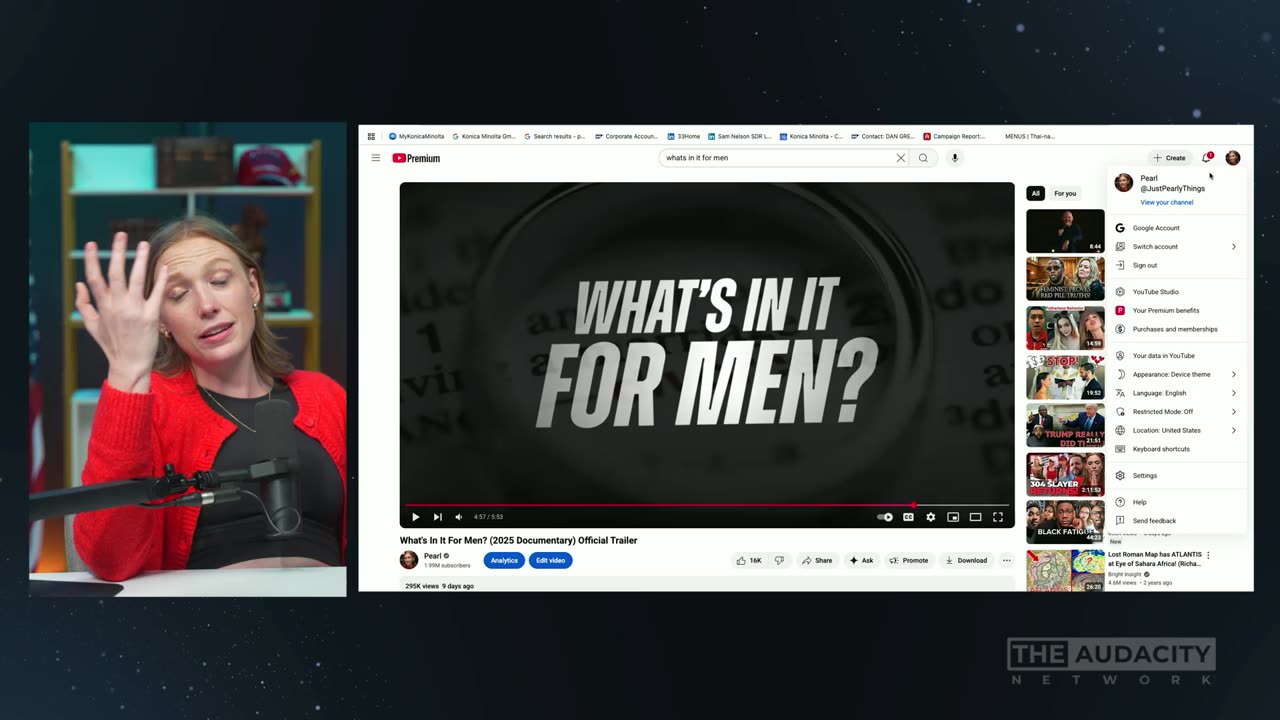Open Purchases and memberships
The image size is (1280, 720).
[x=1178, y=329]
